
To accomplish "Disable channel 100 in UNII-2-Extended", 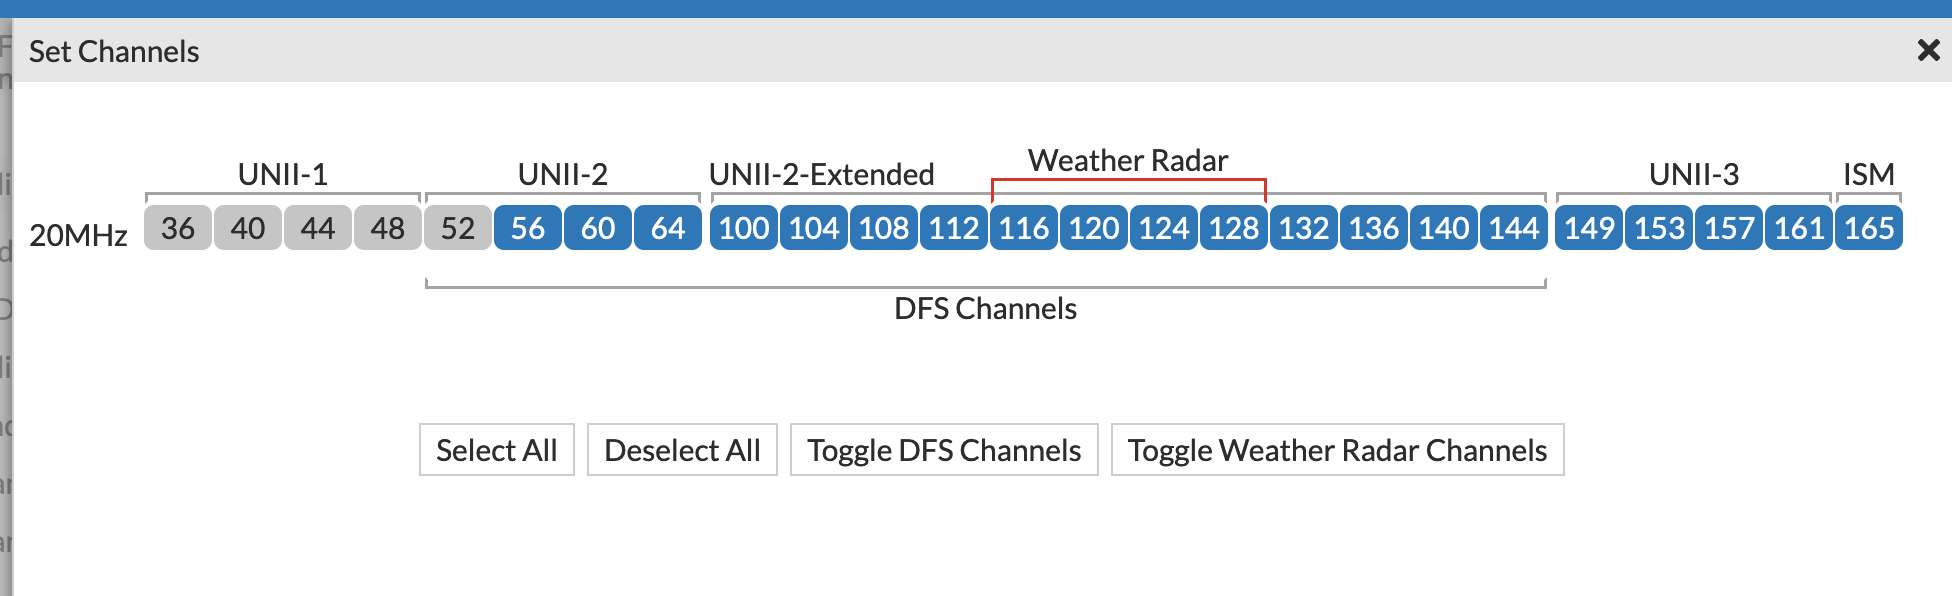I will 743,228.
